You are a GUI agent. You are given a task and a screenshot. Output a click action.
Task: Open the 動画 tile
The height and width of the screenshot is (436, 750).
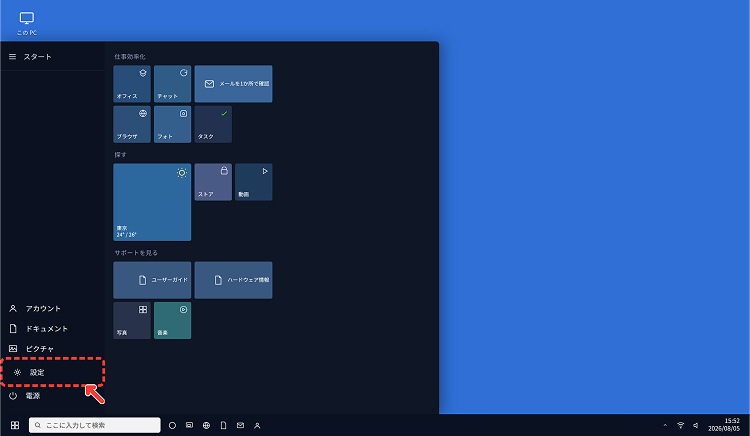(x=254, y=182)
